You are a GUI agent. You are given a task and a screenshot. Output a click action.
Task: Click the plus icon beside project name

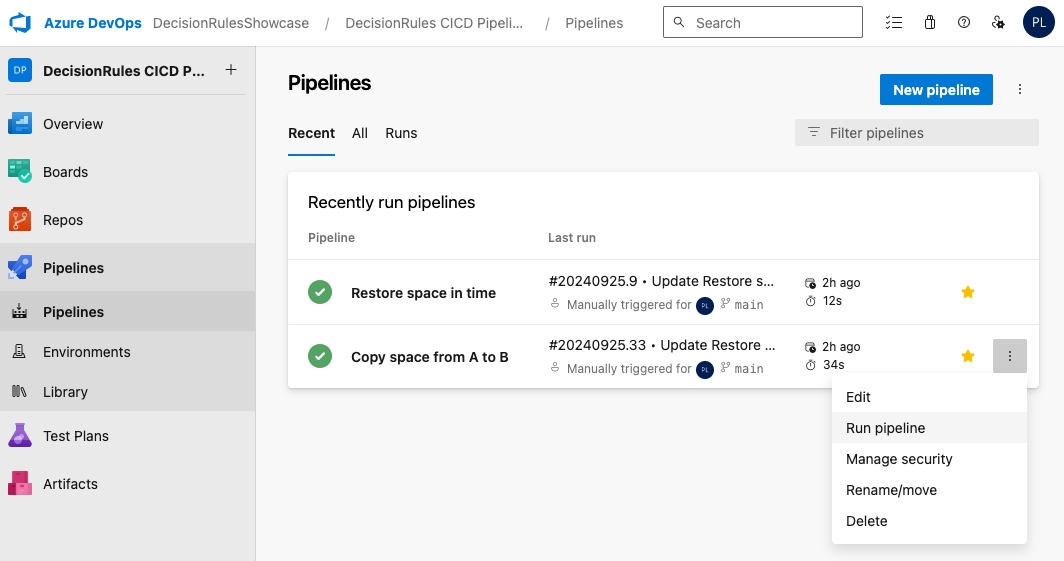[x=231, y=70]
